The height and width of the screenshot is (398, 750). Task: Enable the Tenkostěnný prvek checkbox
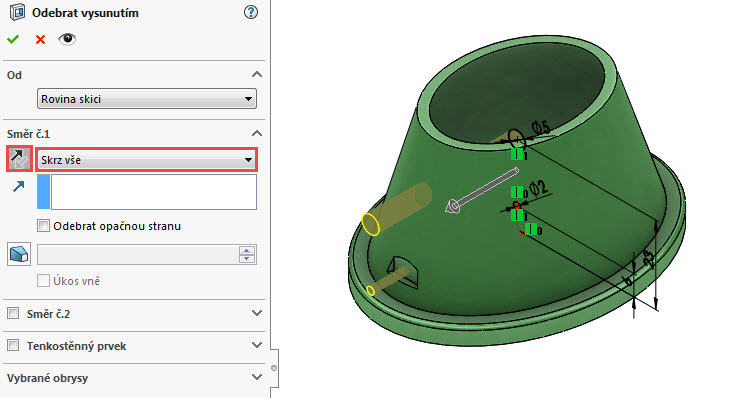point(13,345)
